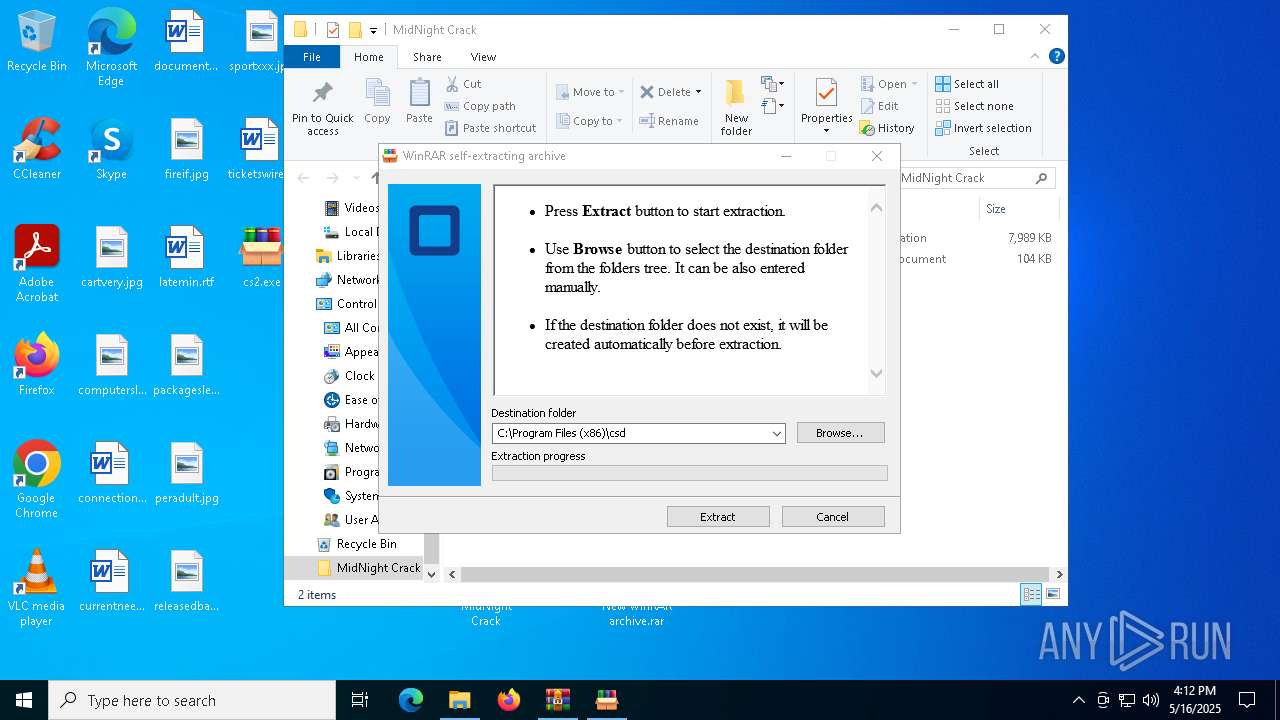Open the File ribbon tab

pyautogui.click(x=312, y=57)
